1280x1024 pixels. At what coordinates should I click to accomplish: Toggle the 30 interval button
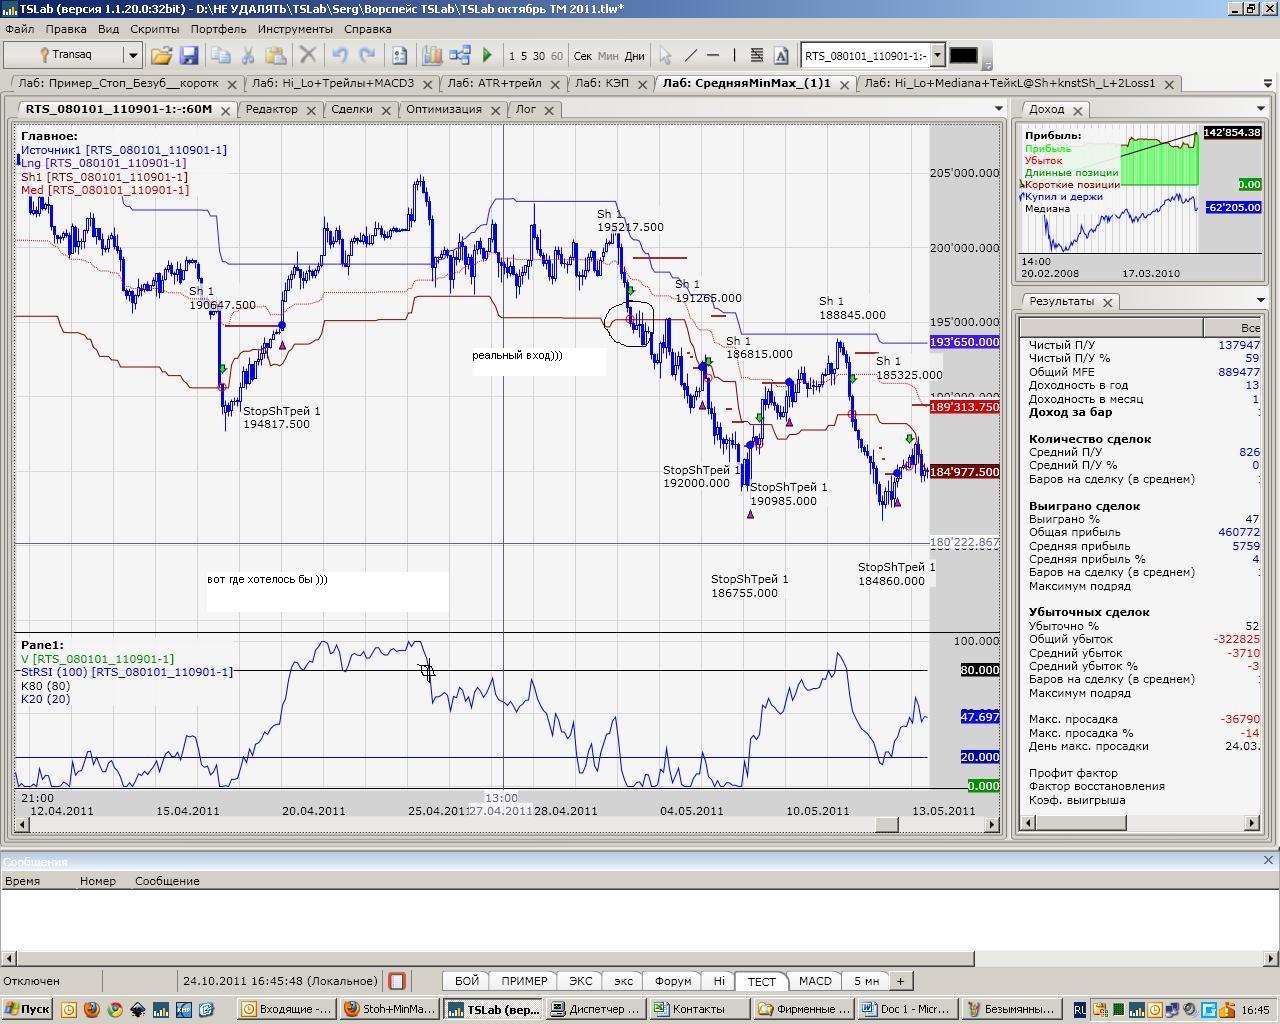pyautogui.click(x=539, y=56)
